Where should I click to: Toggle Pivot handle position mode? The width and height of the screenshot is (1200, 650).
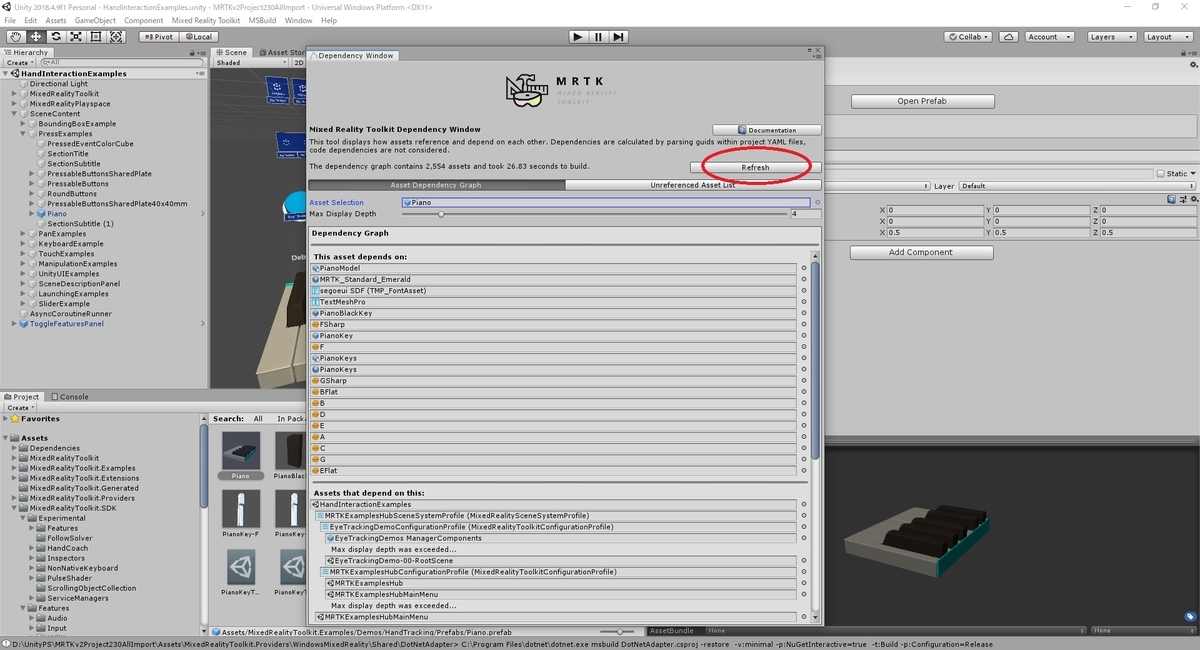[x=161, y=37]
